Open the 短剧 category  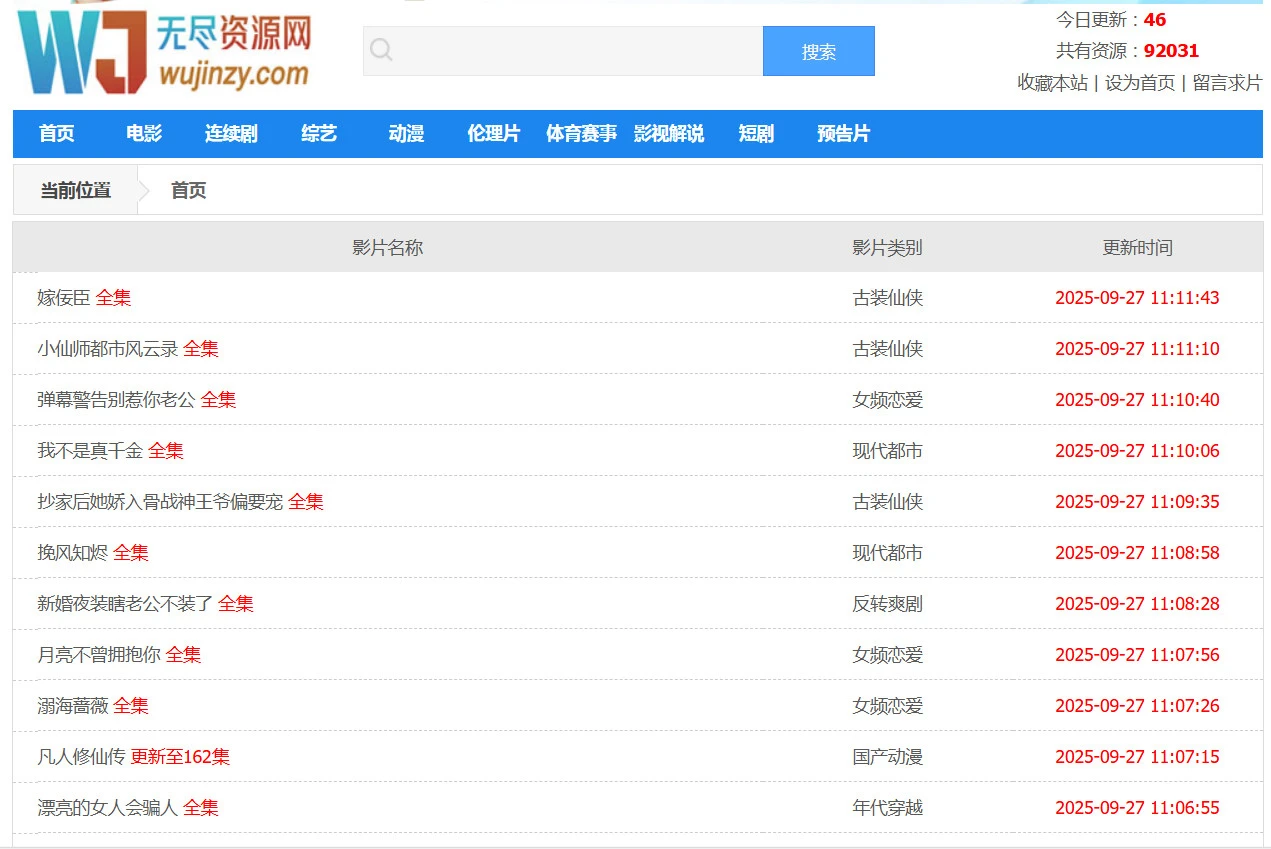755,133
